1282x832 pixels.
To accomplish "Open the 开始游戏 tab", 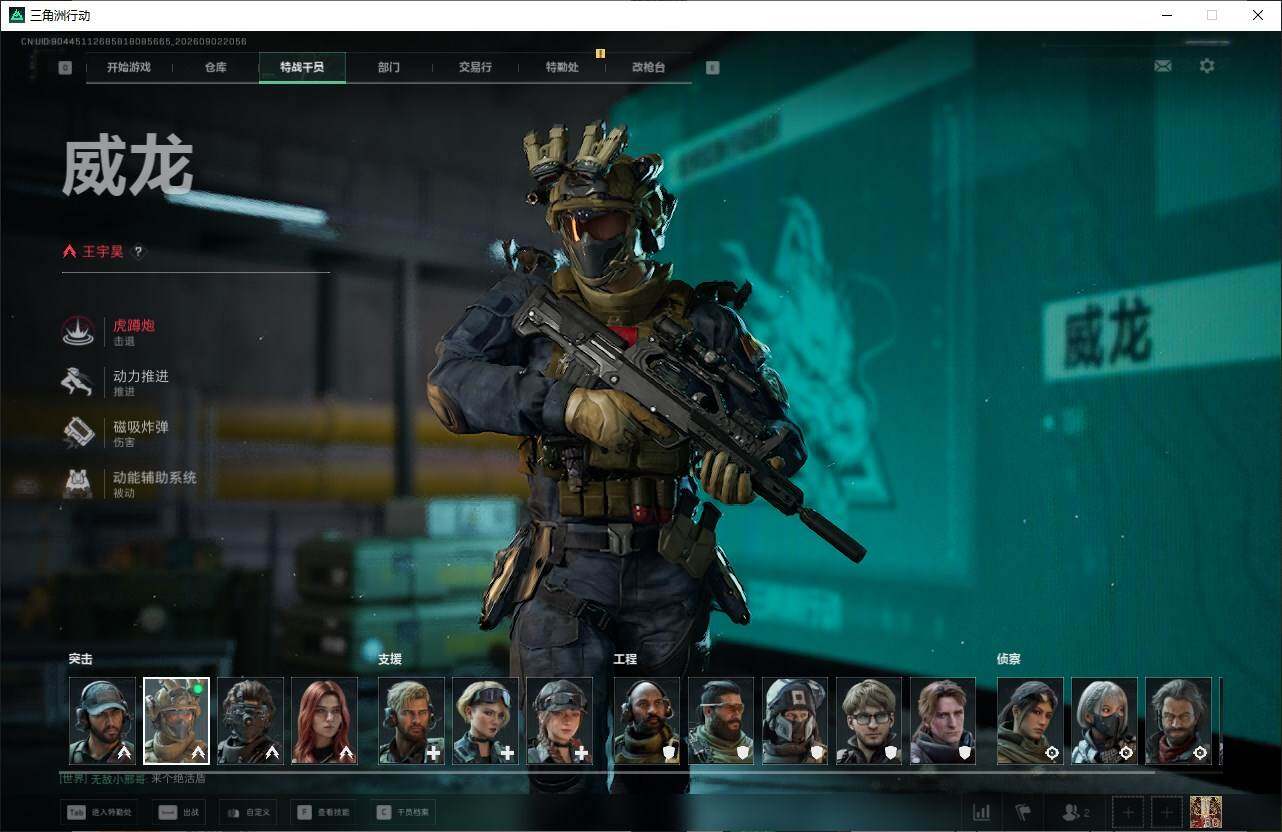I will click(x=129, y=67).
